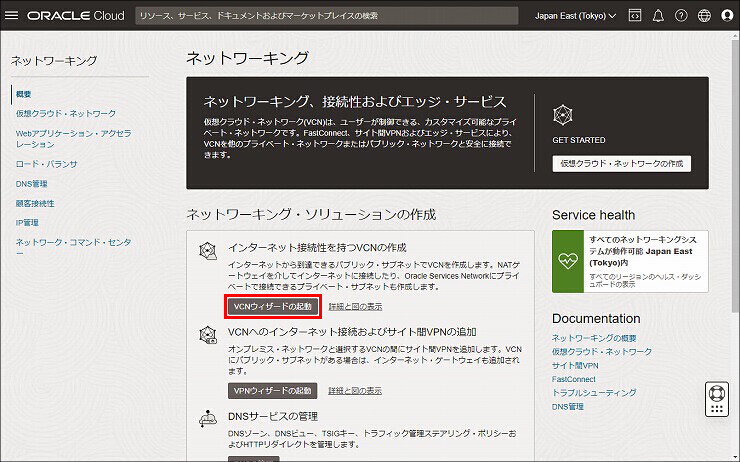Click インターネット接続性を持つVCNの作成 heading

pos(317,247)
